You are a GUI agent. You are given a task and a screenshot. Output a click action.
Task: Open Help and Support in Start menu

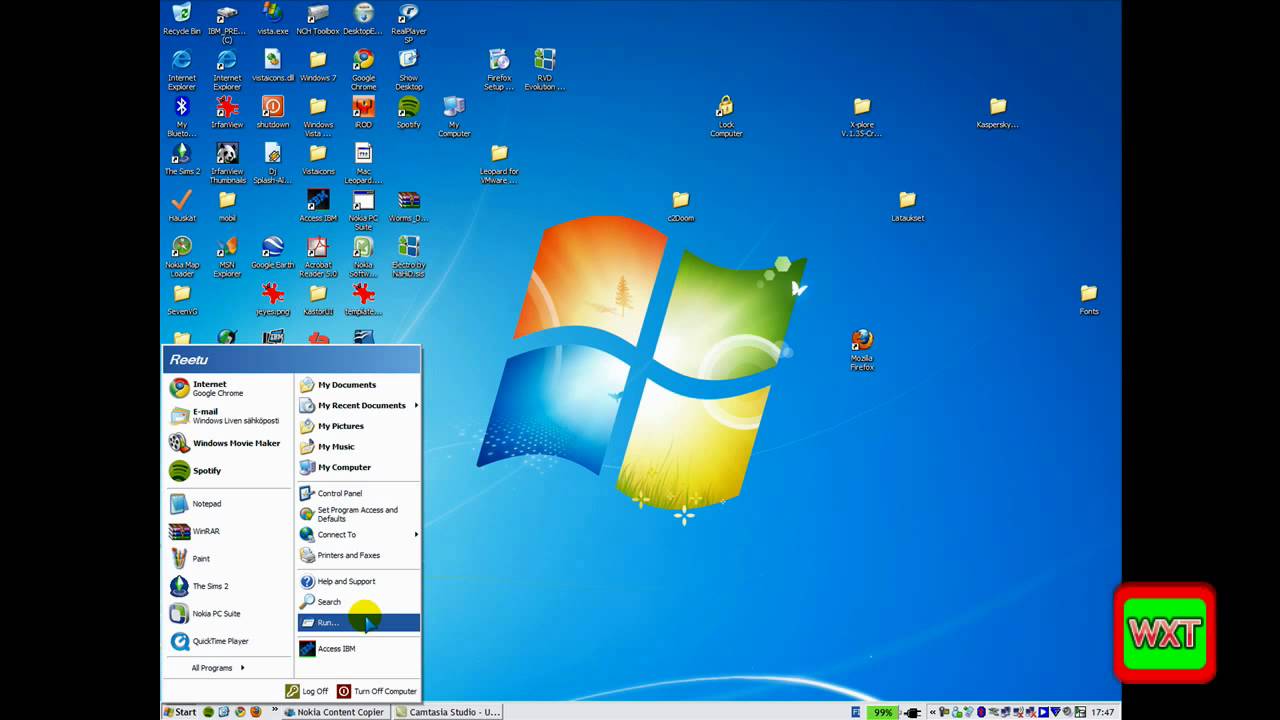(358, 581)
